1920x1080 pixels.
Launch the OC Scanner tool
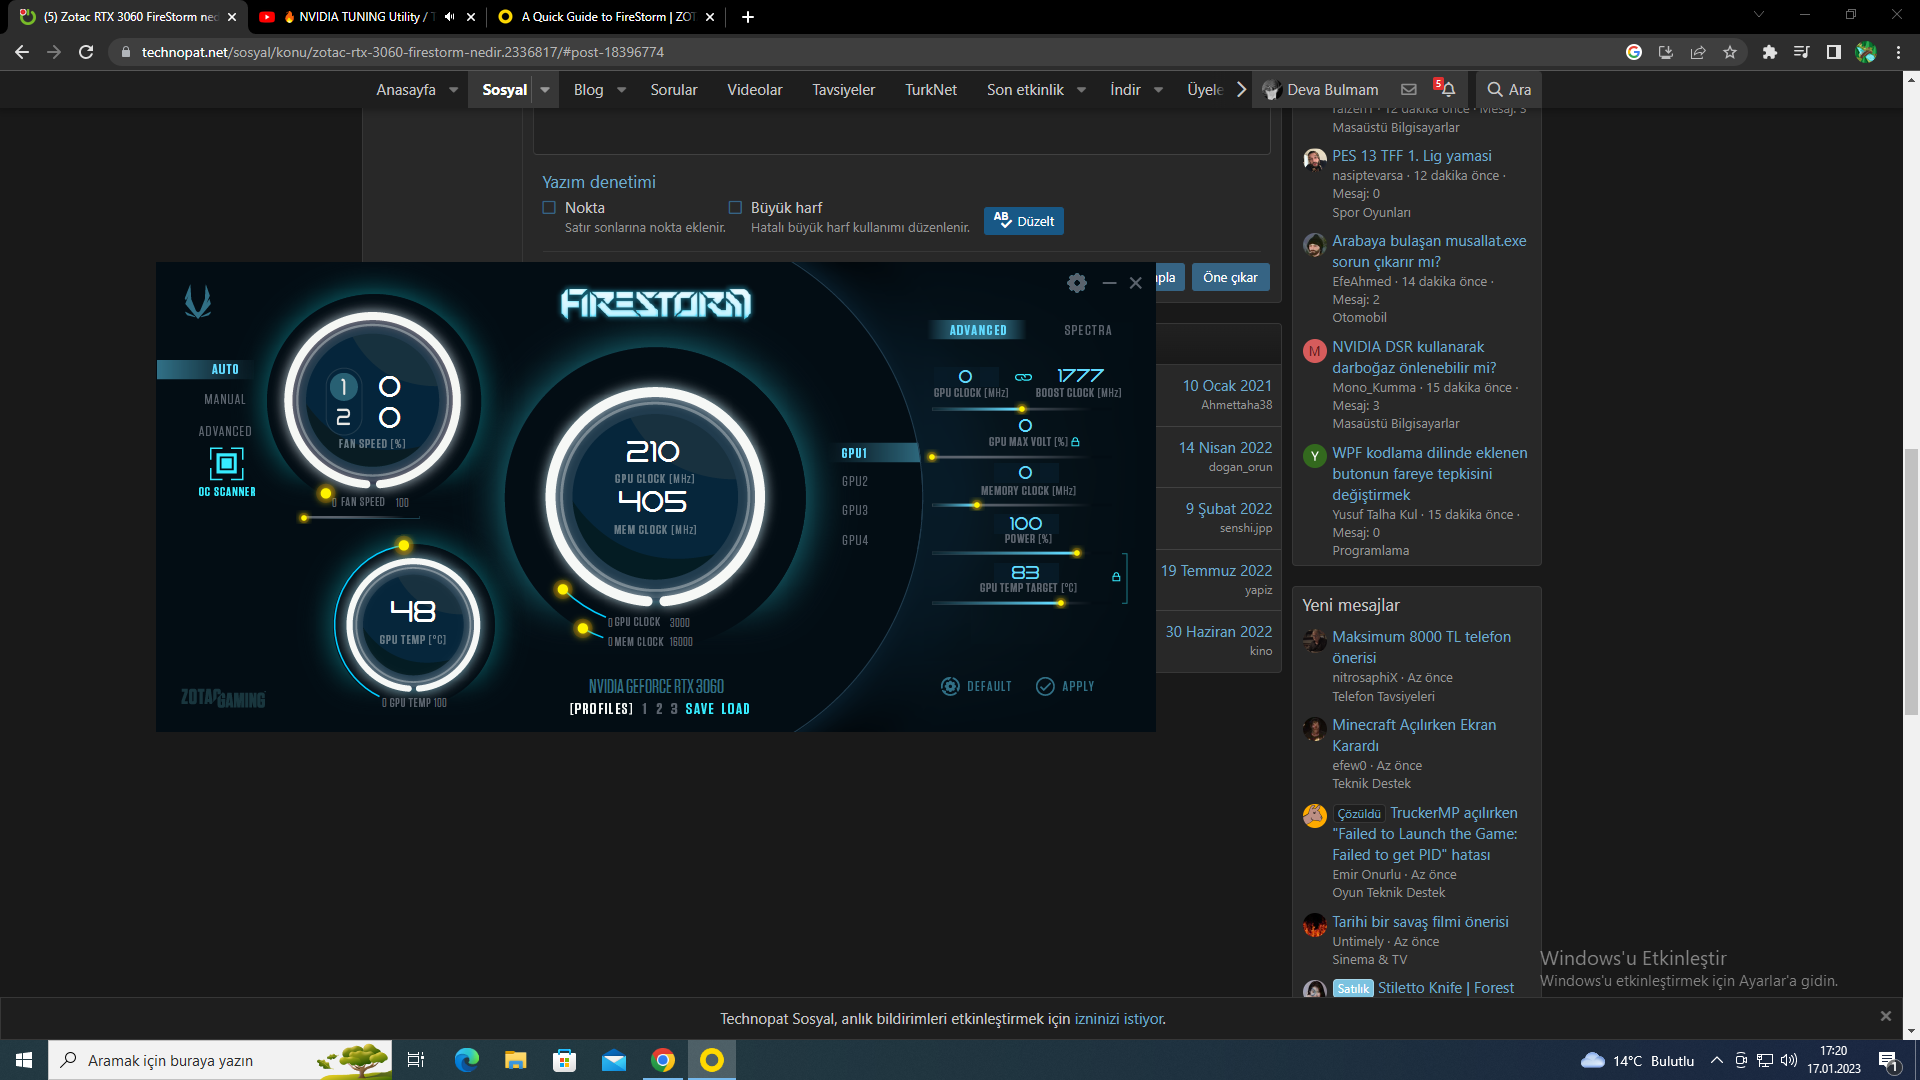point(227,465)
